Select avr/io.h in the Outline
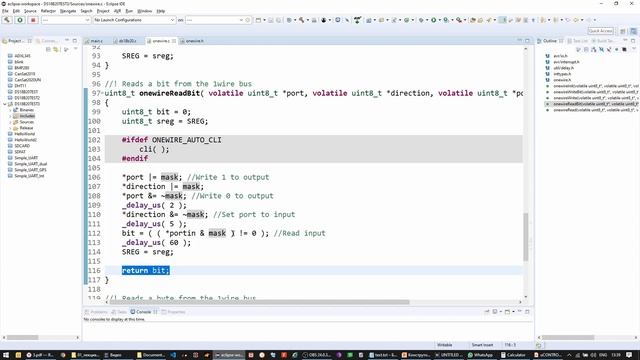 pyautogui.click(x=560, y=56)
